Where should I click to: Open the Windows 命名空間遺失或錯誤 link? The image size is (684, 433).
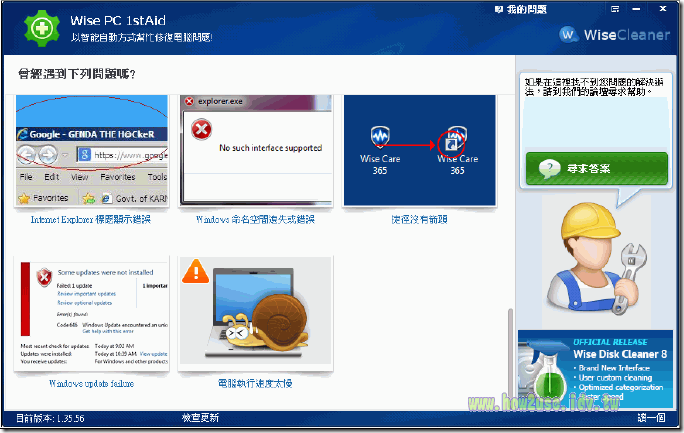pyautogui.click(x=256, y=219)
